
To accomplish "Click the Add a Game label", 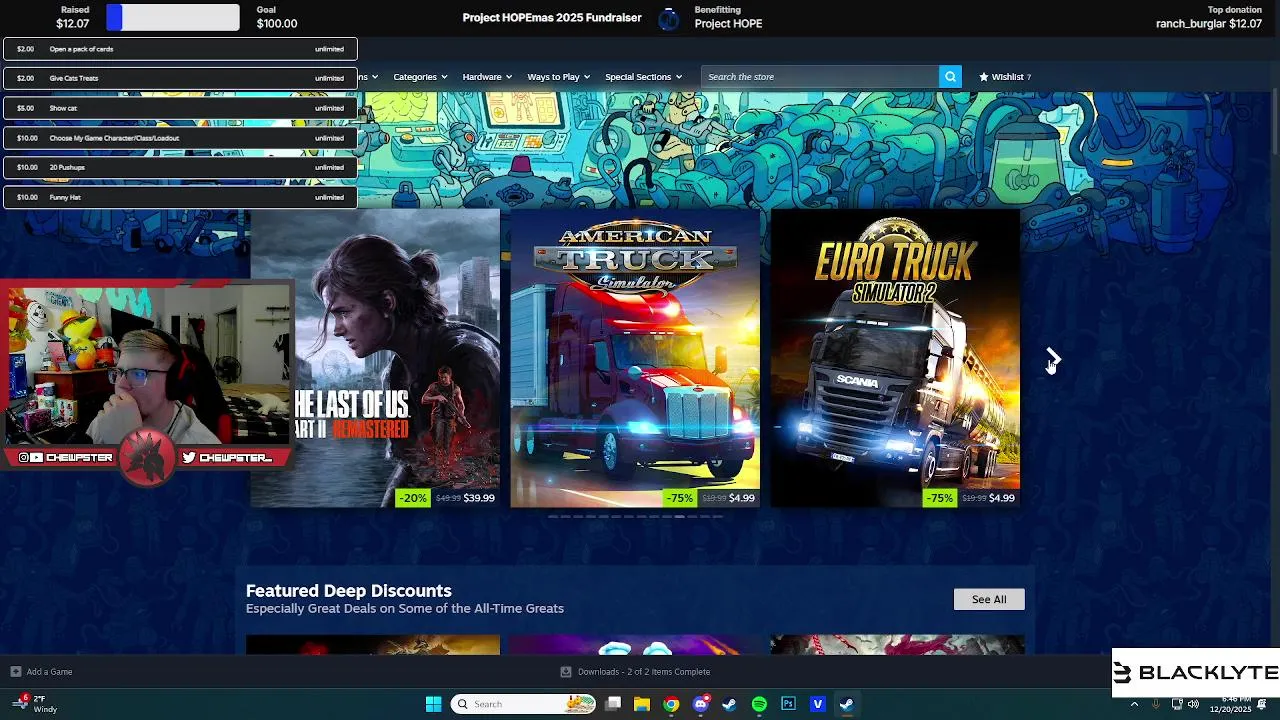I will tap(49, 672).
